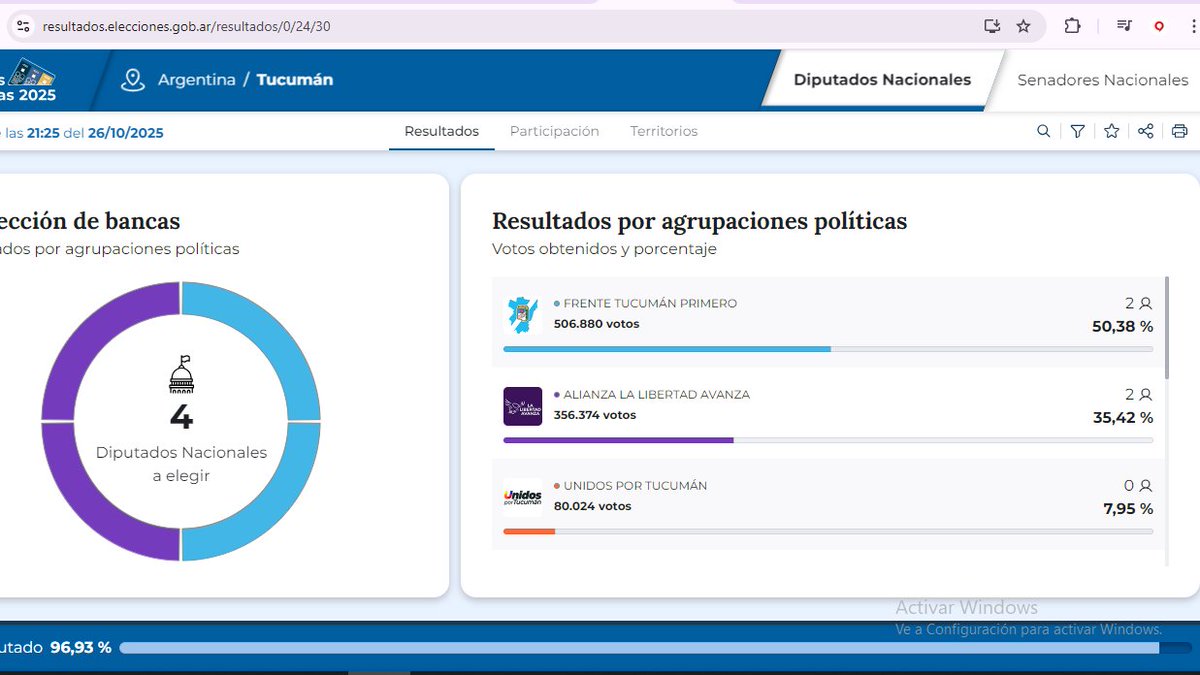This screenshot has width=1200, height=675.
Task: Click the browser address bar URL
Action: 186,26
